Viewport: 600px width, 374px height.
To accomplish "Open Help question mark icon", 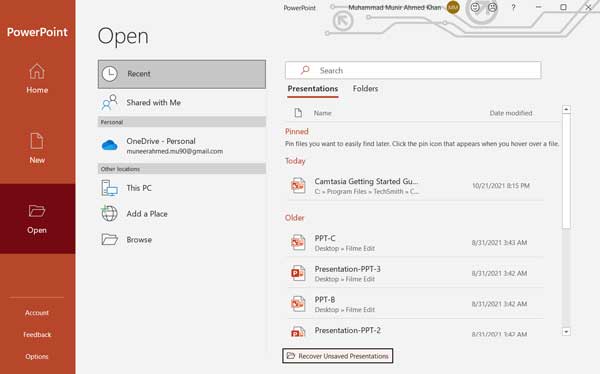I will [513, 7].
